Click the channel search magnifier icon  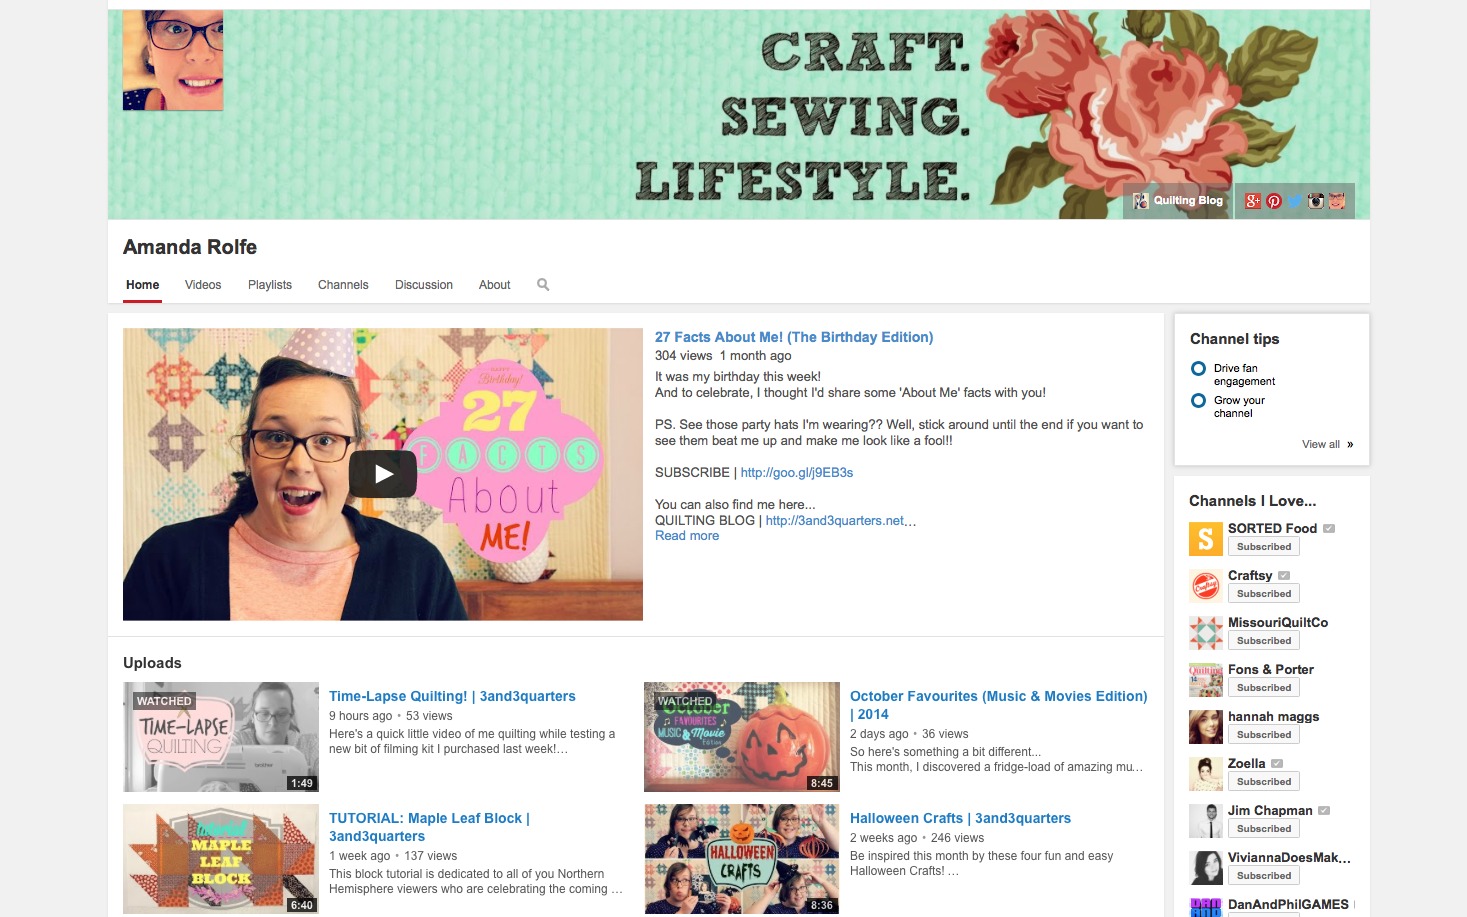[x=543, y=285]
